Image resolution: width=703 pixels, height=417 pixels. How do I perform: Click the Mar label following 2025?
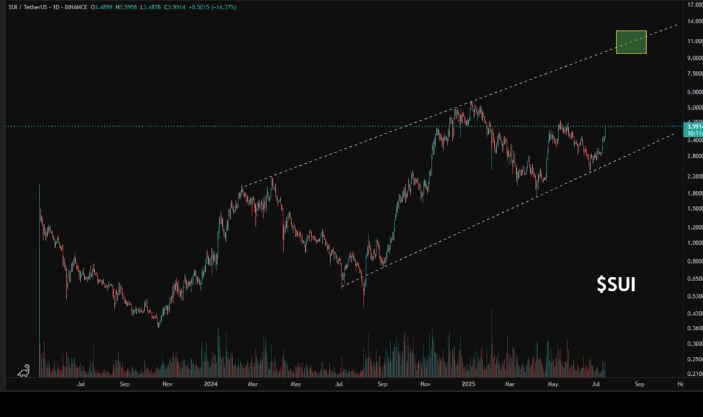click(510, 384)
